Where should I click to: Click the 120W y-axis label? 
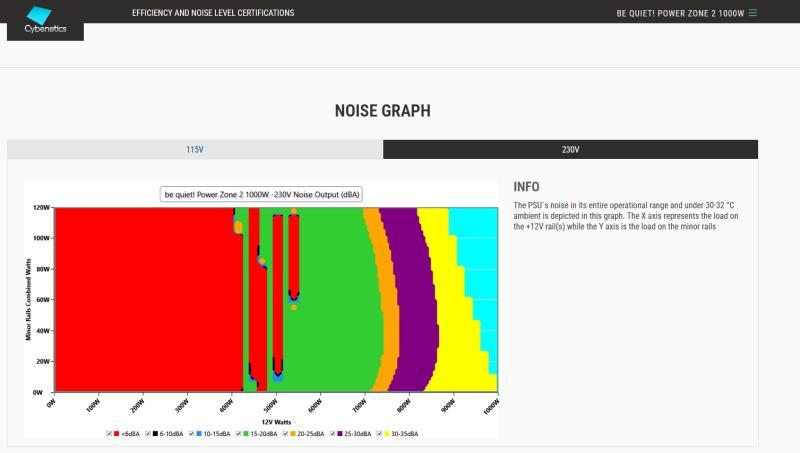[x=41, y=208]
